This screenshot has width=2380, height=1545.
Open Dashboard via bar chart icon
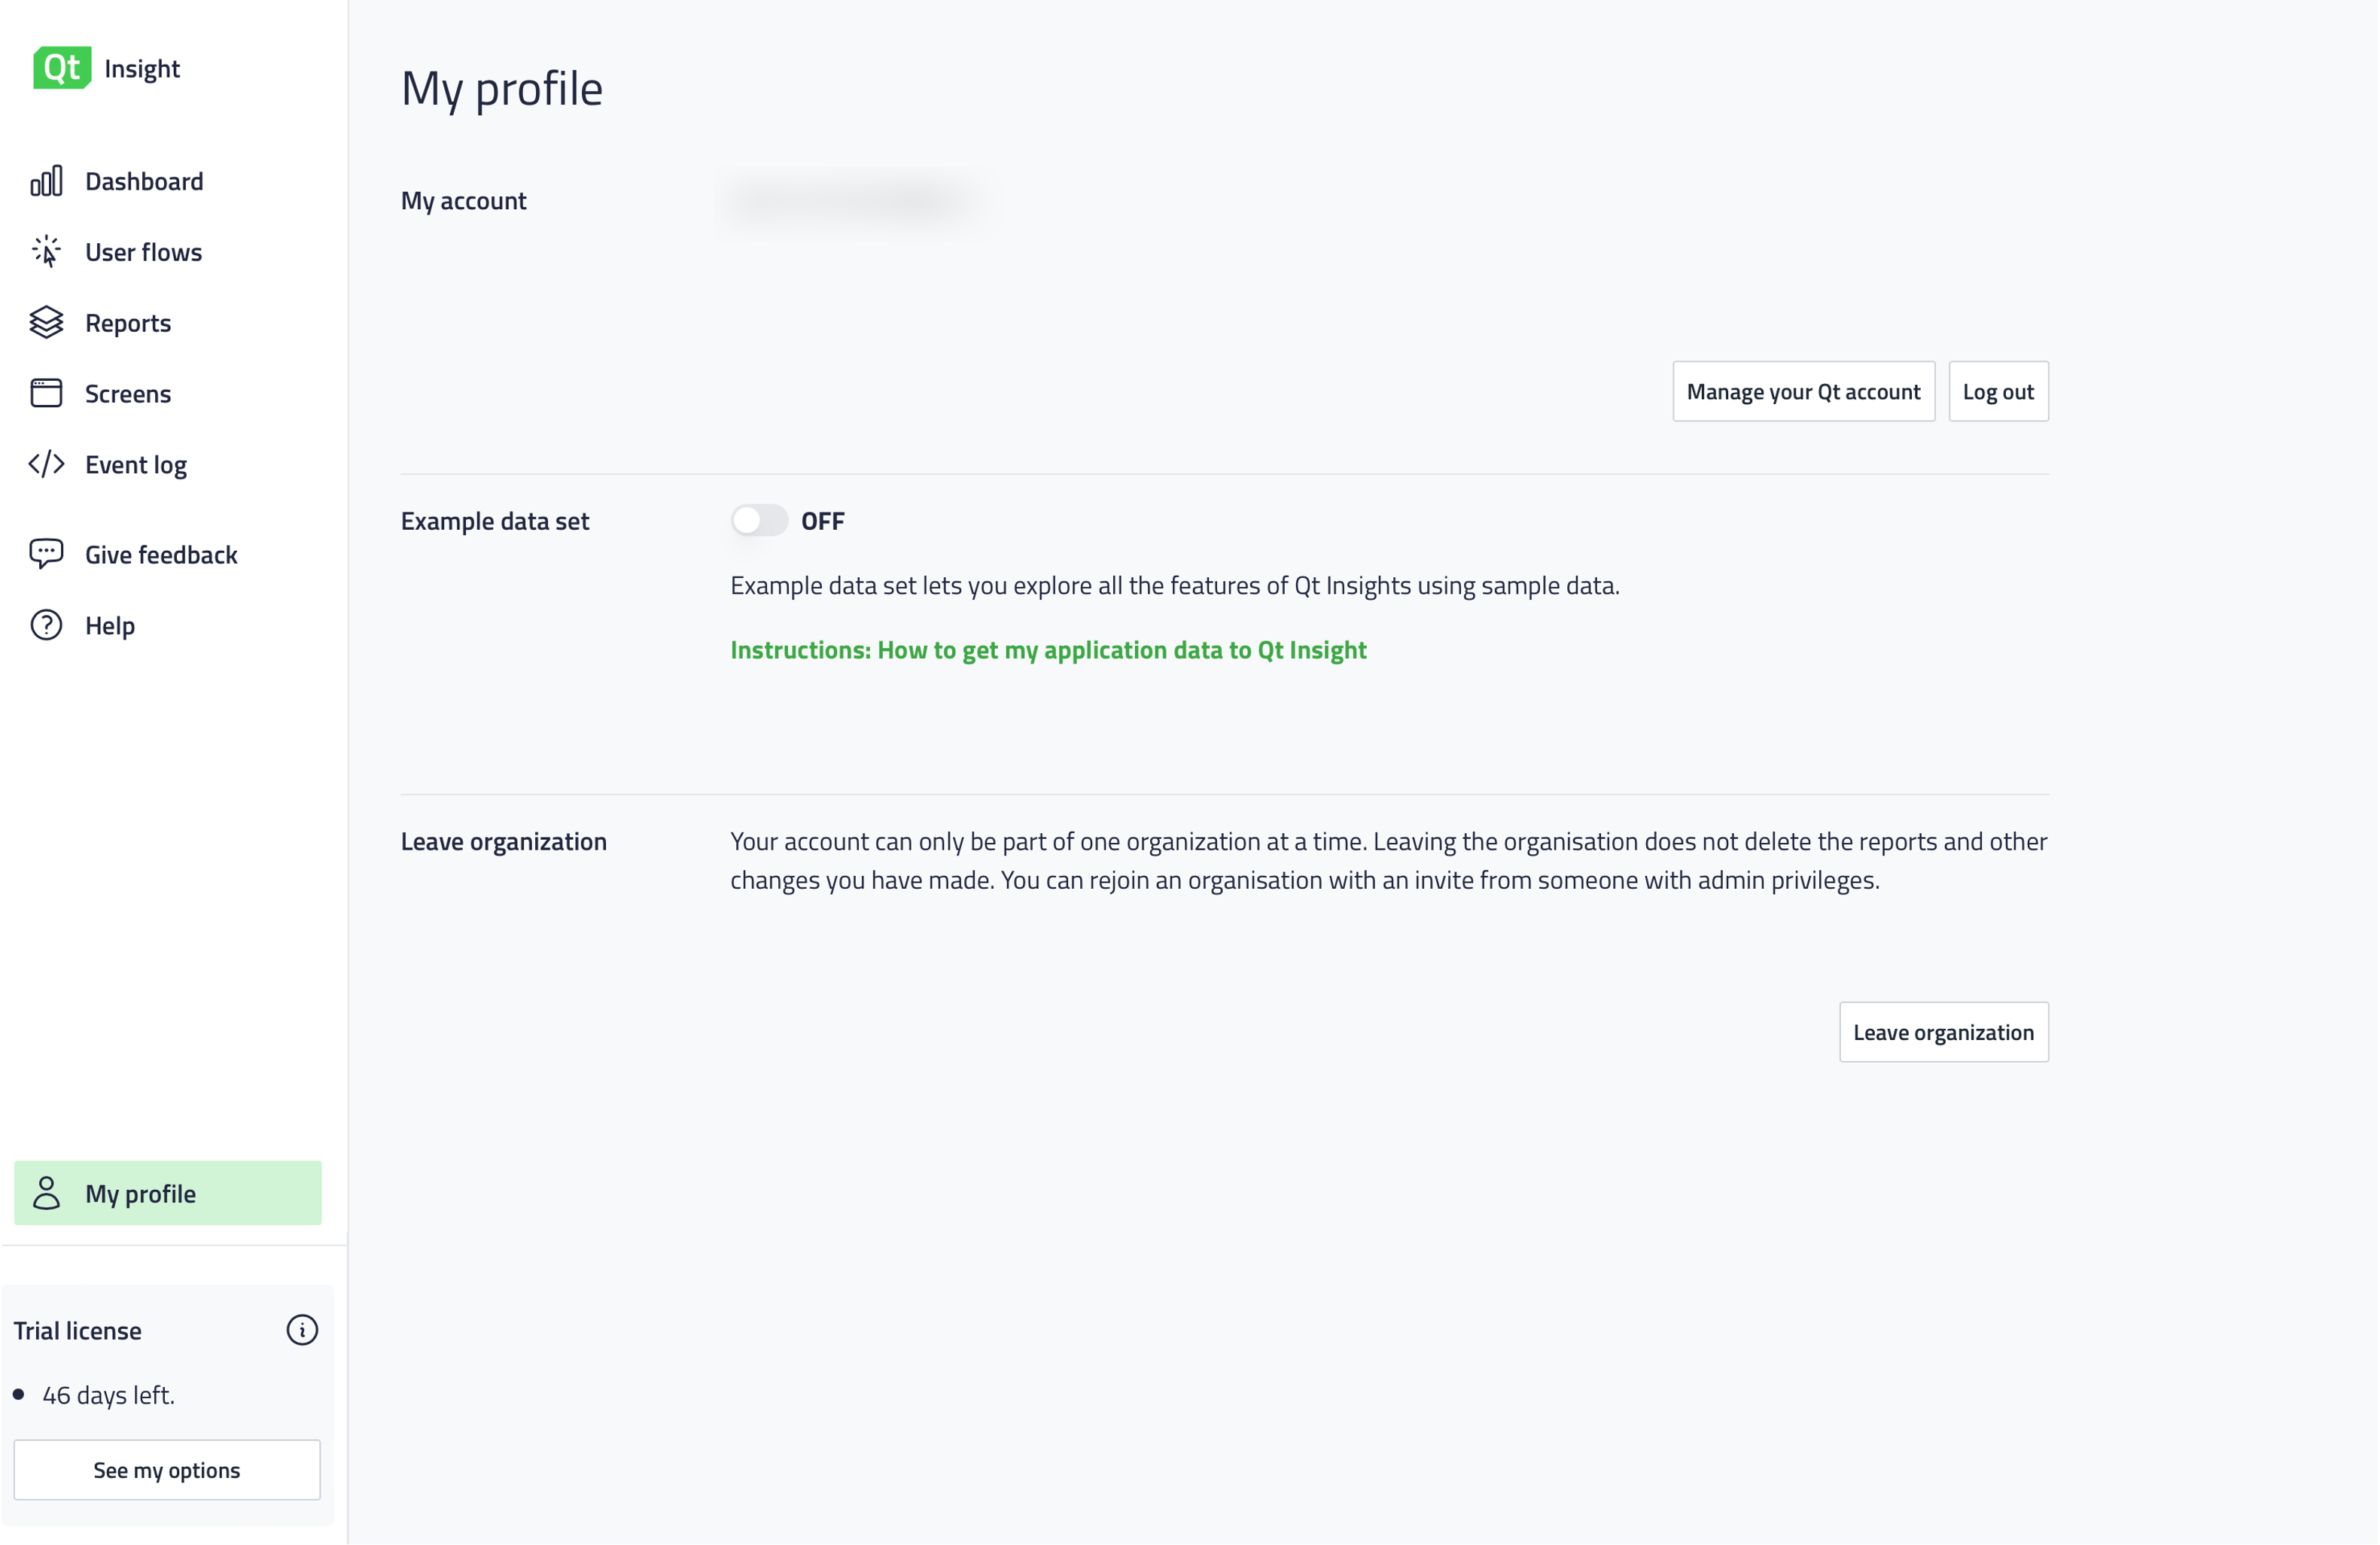click(46, 181)
